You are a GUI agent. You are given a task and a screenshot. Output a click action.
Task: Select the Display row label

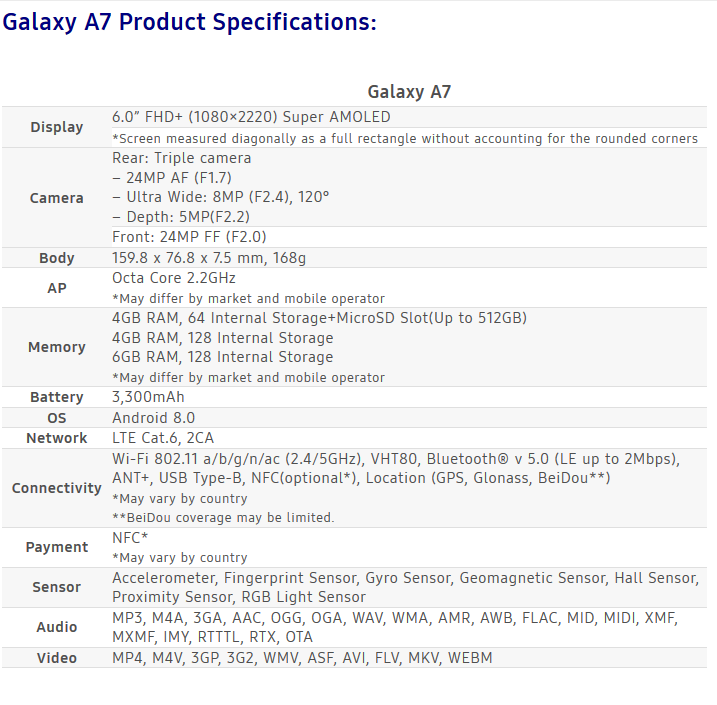57,127
